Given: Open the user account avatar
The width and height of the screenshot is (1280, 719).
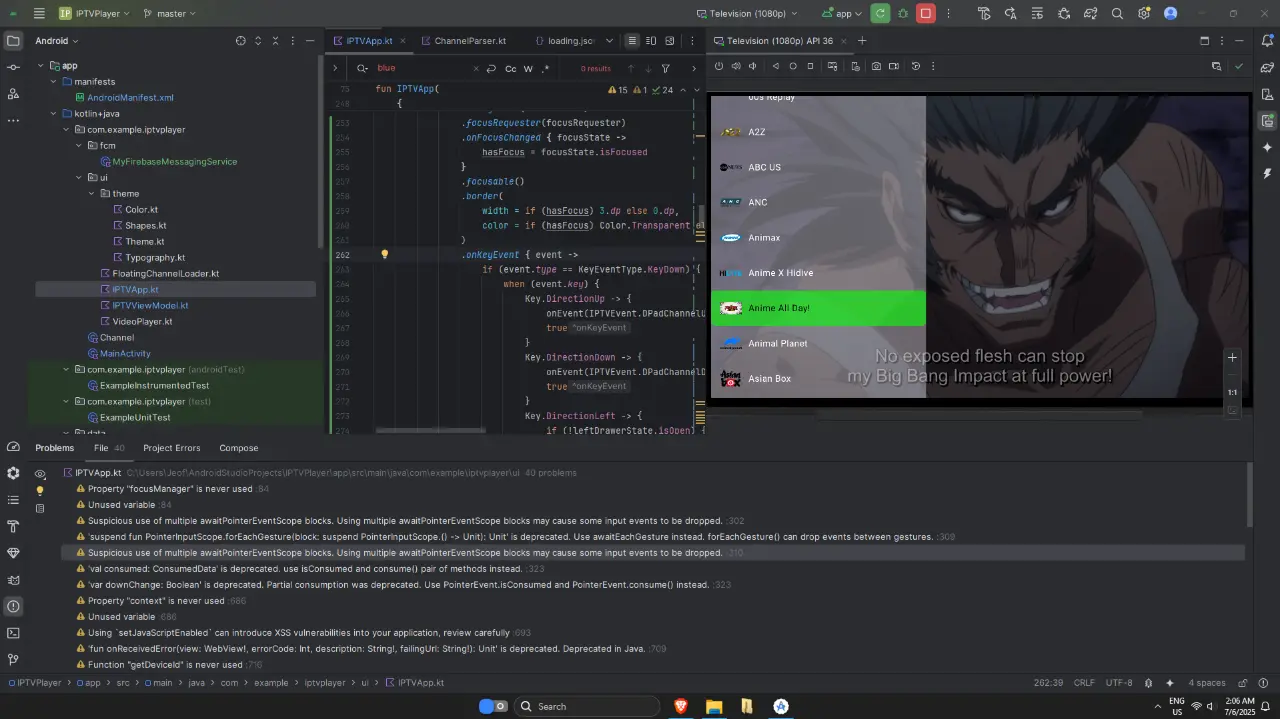Looking at the screenshot, I should (1171, 14).
